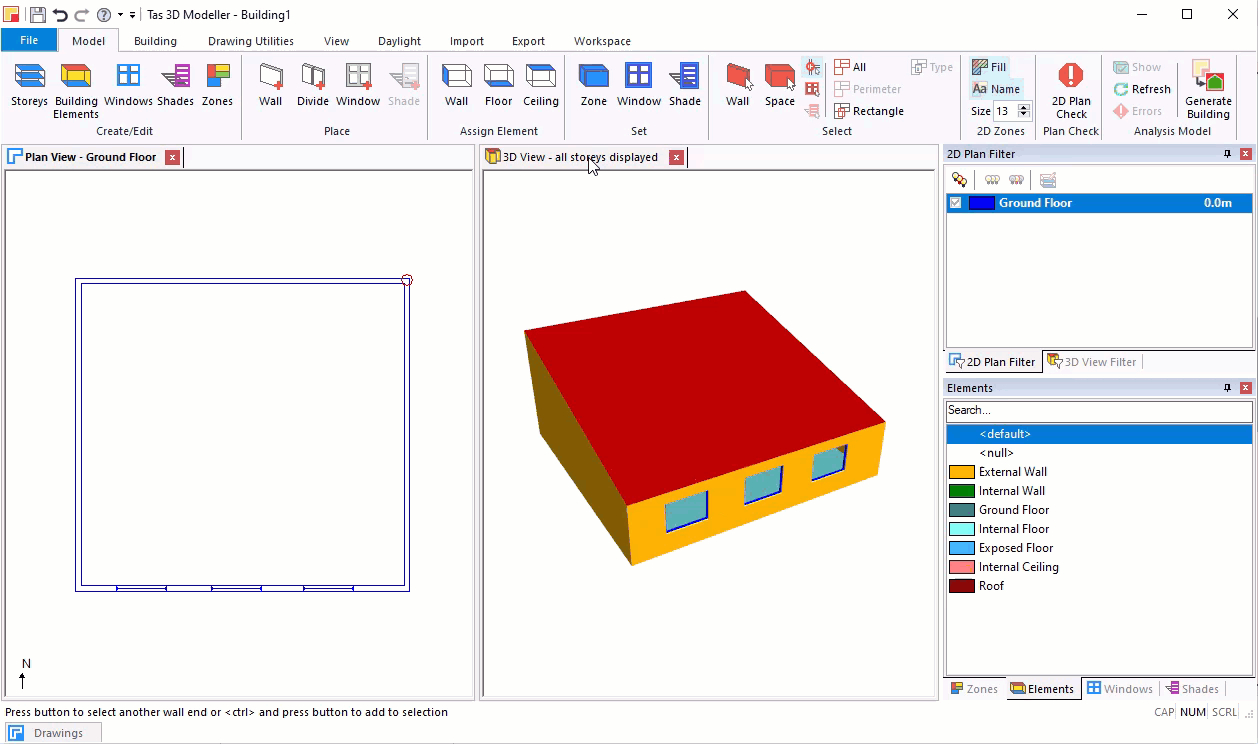Open Windows editor in Create/Edit group
Viewport: 1258px width, 744px height.
[x=128, y=85]
